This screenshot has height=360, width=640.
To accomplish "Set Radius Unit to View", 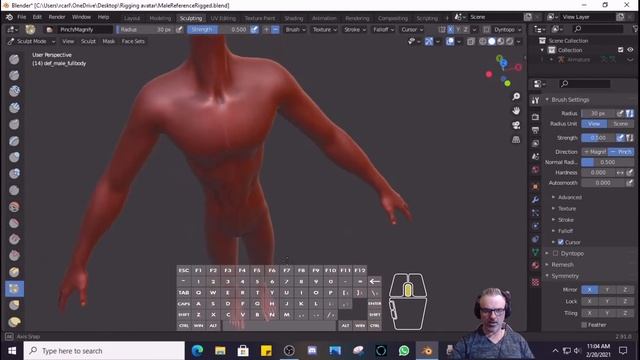I will coord(594,124).
